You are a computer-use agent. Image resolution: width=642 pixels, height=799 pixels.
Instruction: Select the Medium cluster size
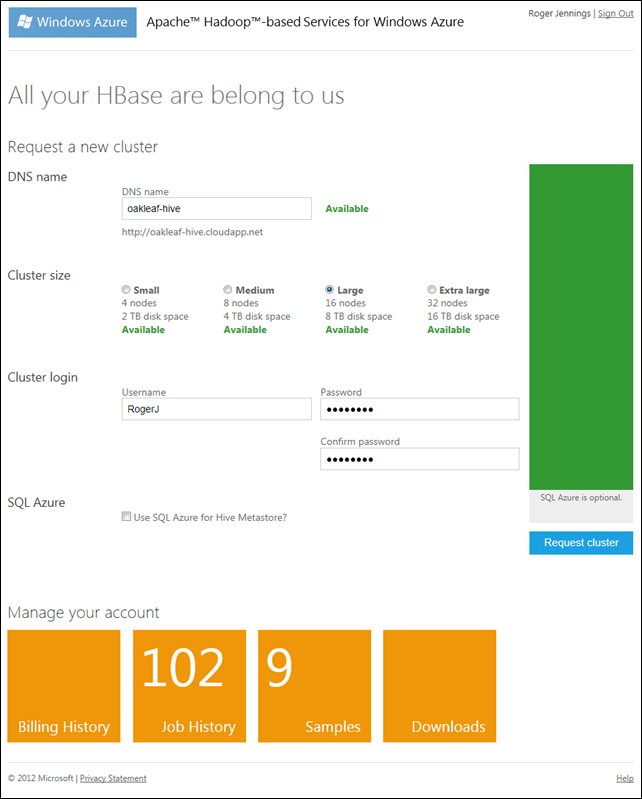(x=228, y=290)
